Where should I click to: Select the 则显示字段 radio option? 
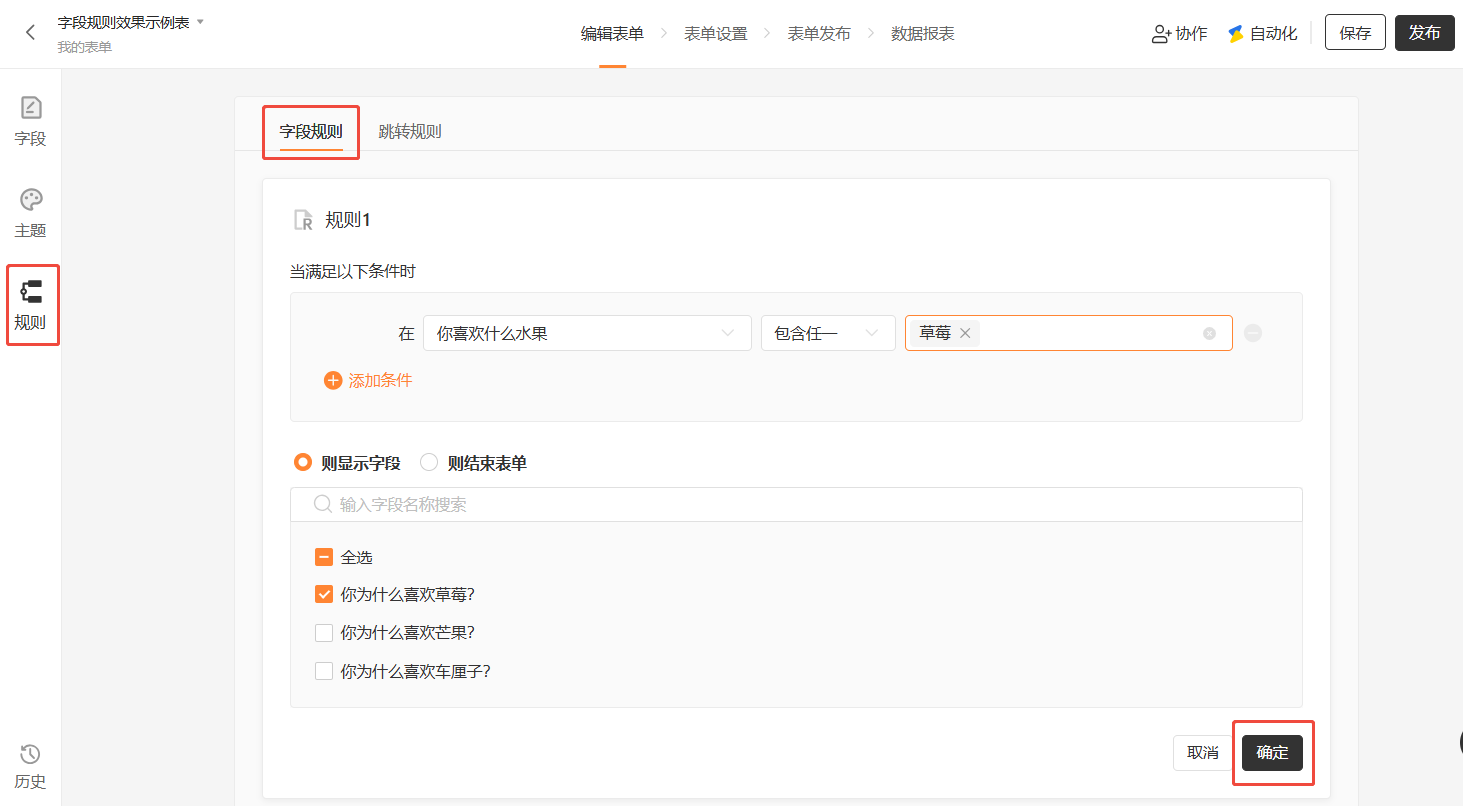(x=303, y=462)
